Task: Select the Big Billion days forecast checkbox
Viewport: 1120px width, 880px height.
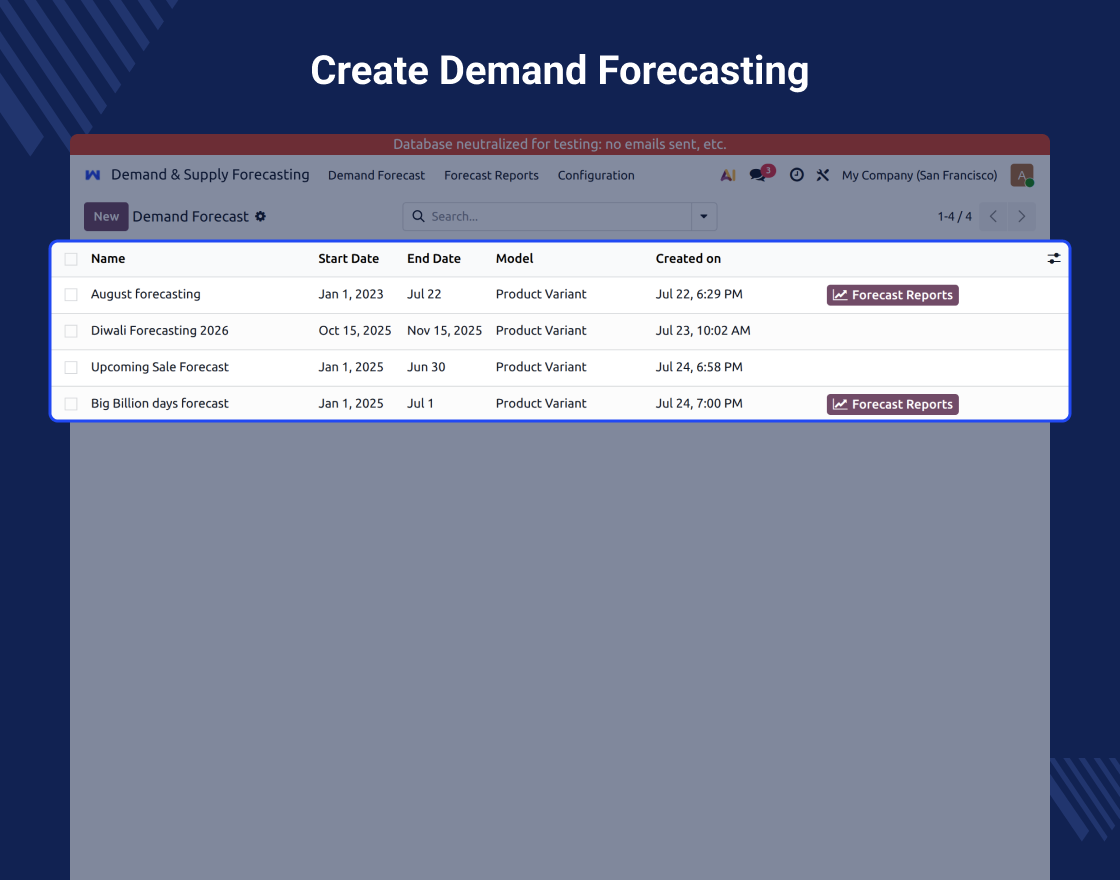Action: [x=71, y=404]
